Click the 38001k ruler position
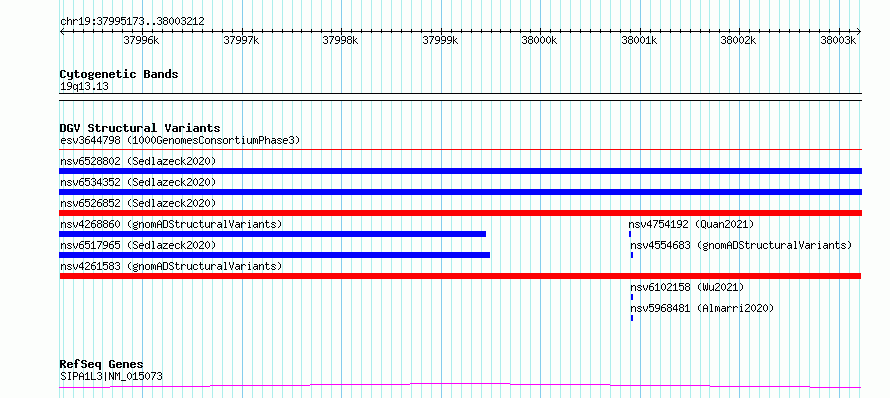Image resolution: width=890 pixels, height=398 pixels. [639, 40]
